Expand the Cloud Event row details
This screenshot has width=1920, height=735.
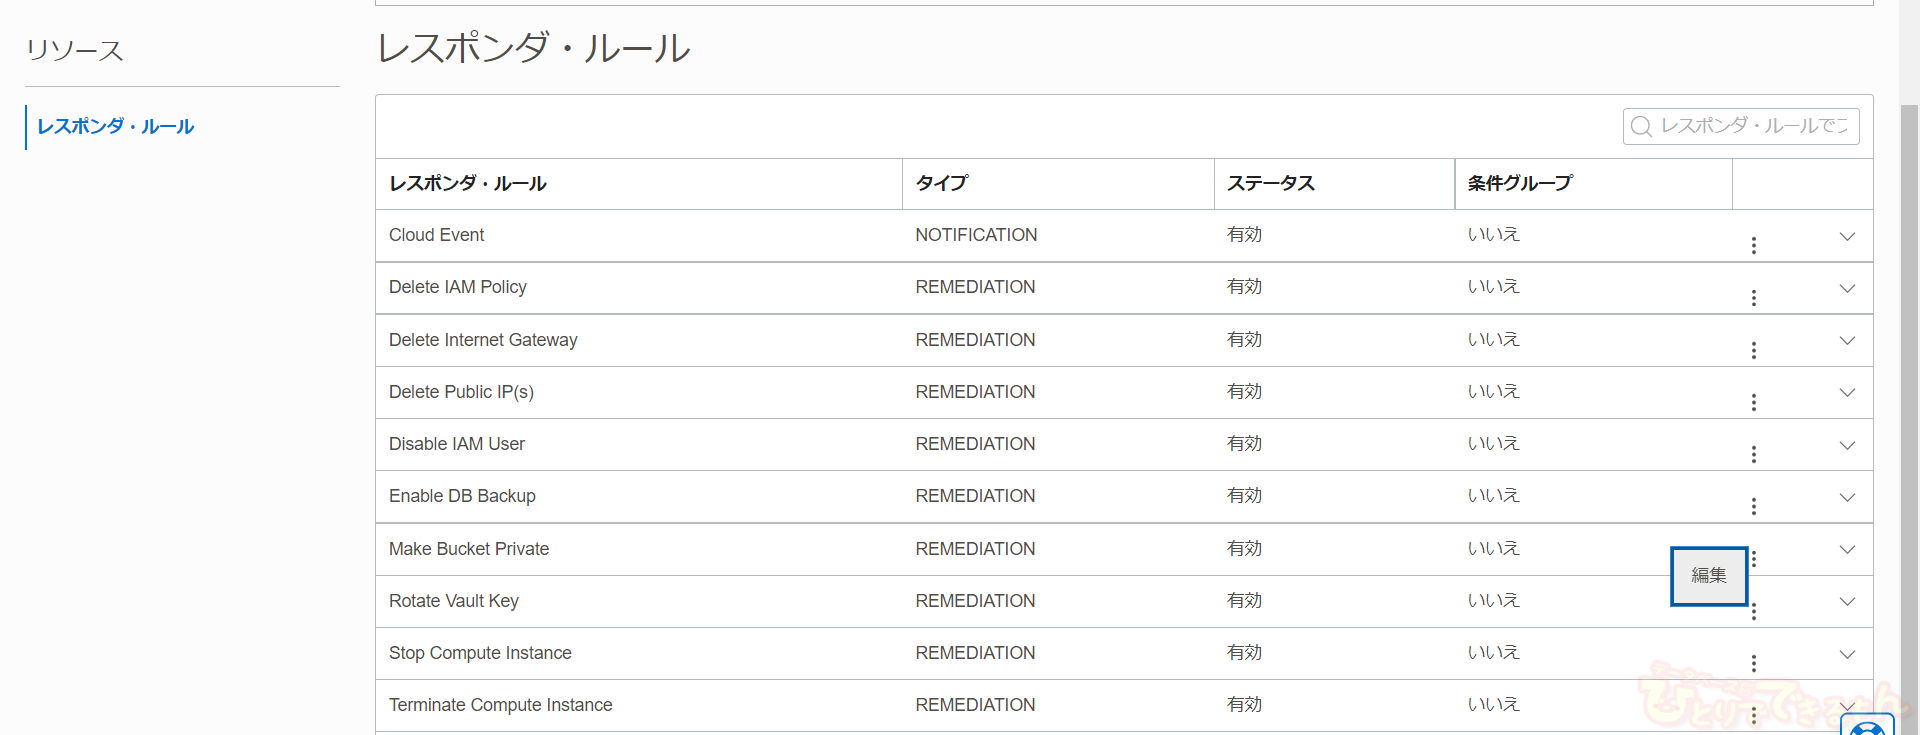1847,237
